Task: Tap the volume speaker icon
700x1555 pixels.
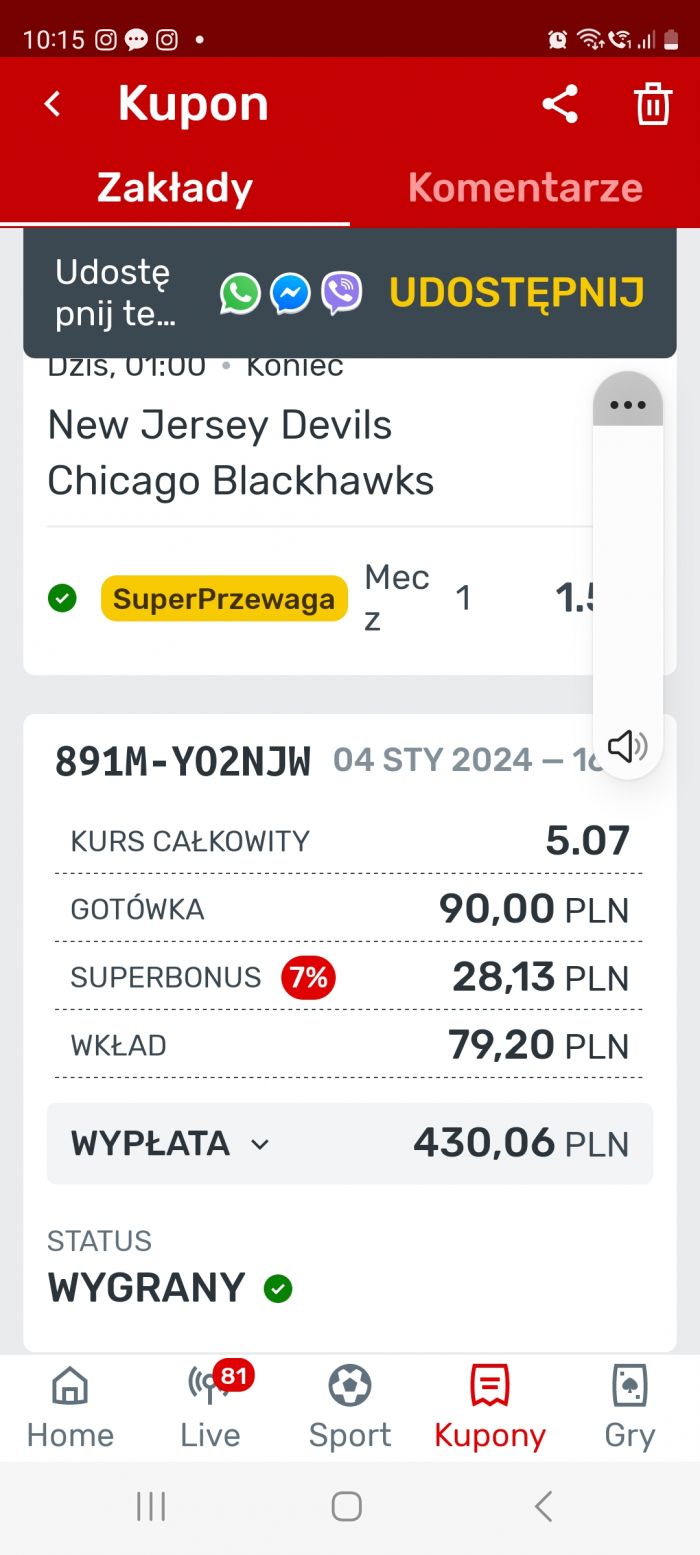Action: point(628,746)
